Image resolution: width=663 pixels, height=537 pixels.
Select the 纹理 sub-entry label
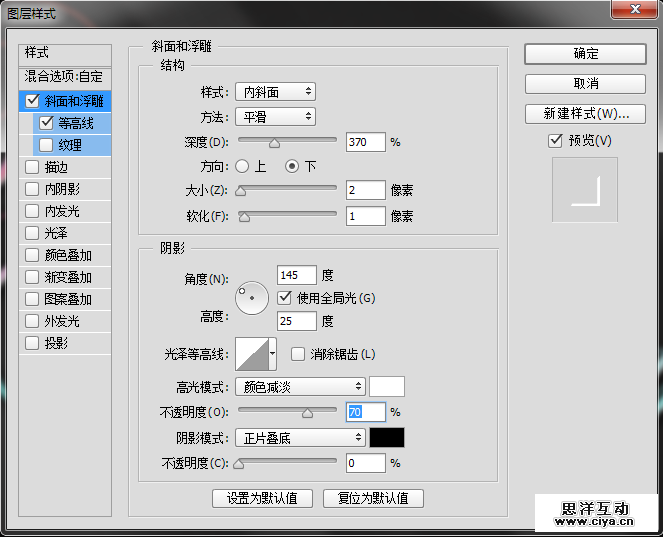point(70,145)
